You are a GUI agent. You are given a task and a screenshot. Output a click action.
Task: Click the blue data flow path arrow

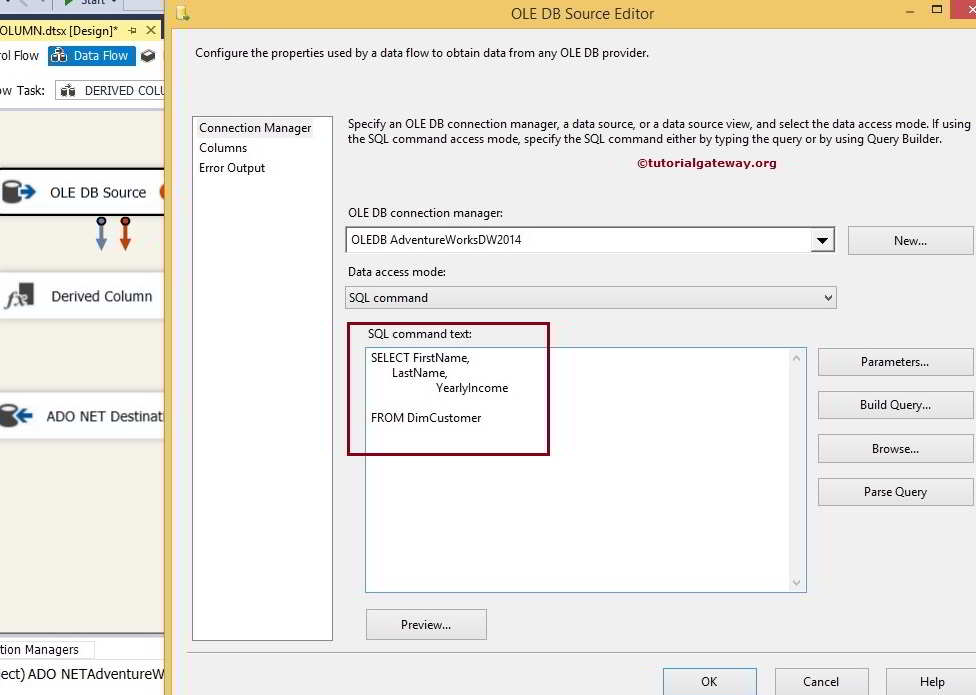pos(101,233)
